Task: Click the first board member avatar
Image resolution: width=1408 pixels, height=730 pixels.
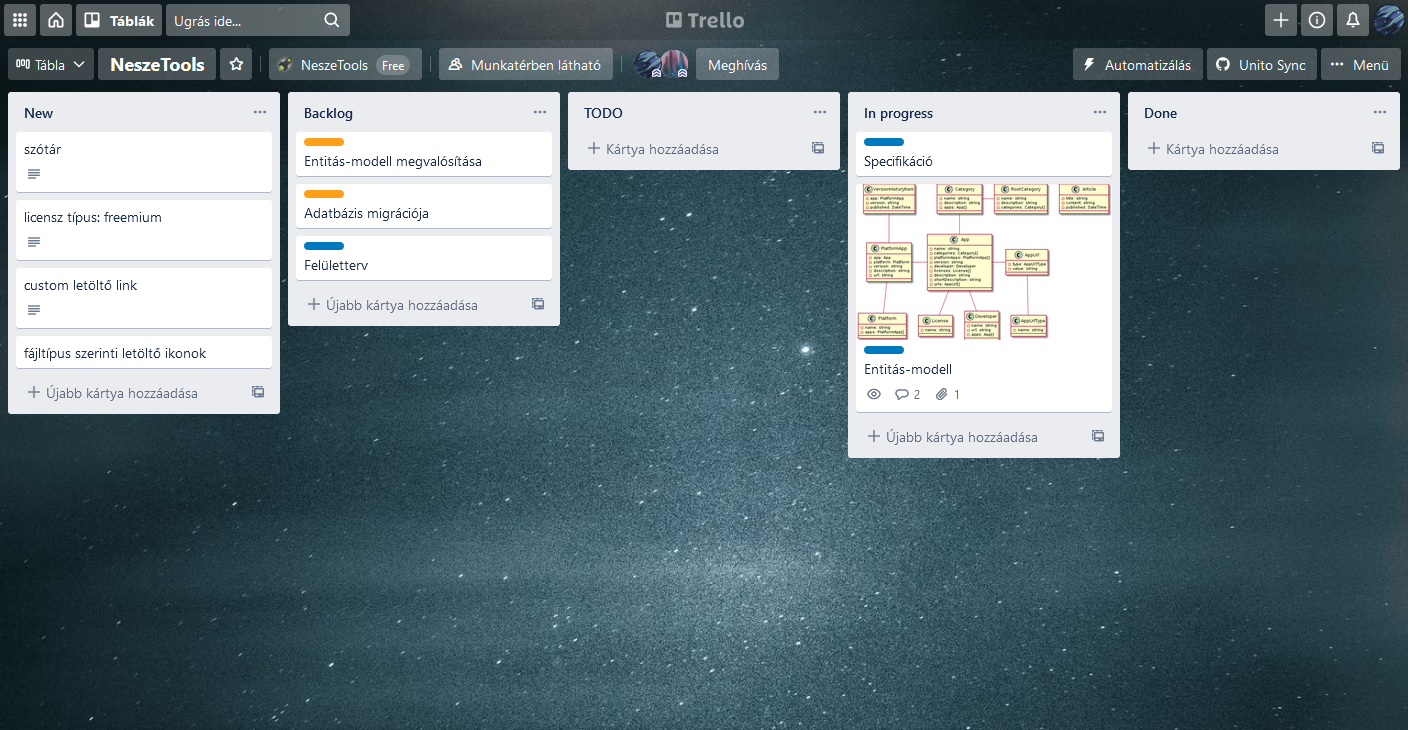Action: coord(648,65)
